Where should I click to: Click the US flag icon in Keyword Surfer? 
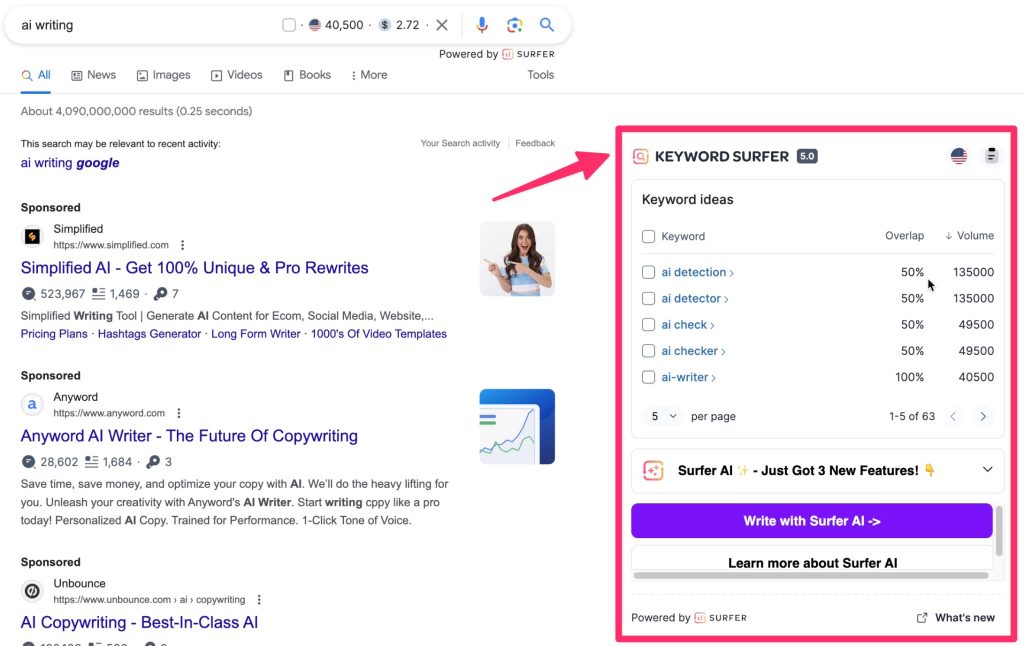[x=959, y=156]
